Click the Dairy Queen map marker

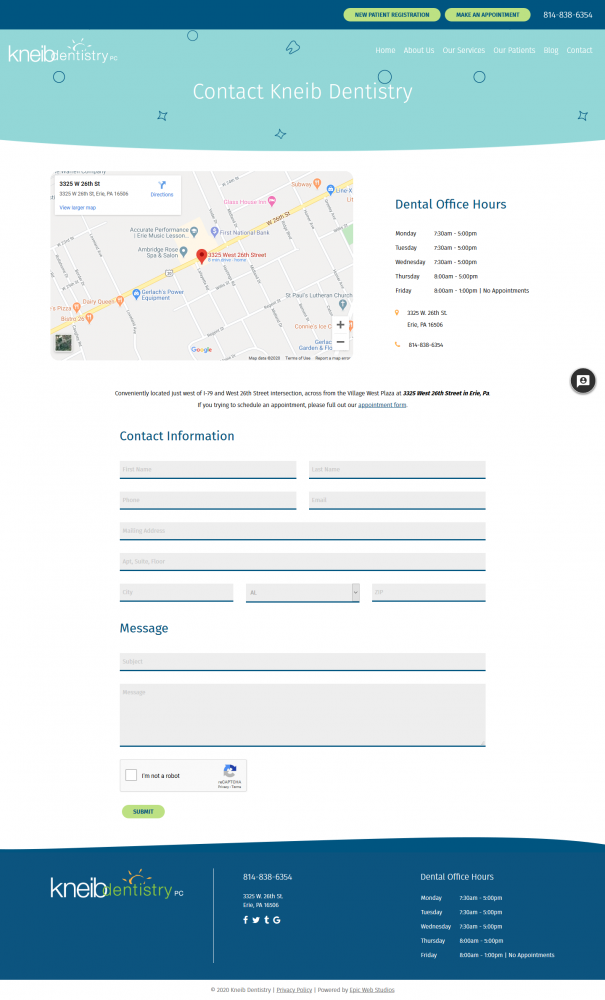pyautogui.click(x=119, y=300)
